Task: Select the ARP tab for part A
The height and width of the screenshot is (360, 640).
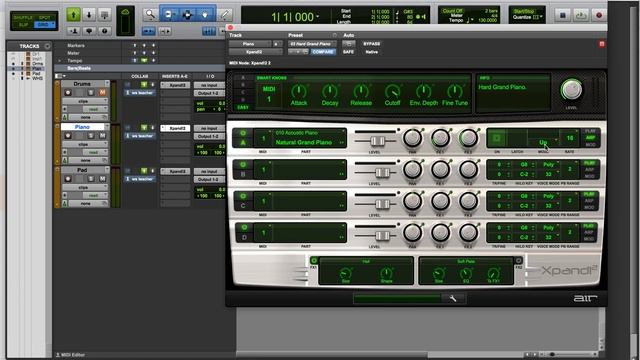Action: (x=590, y=138)
